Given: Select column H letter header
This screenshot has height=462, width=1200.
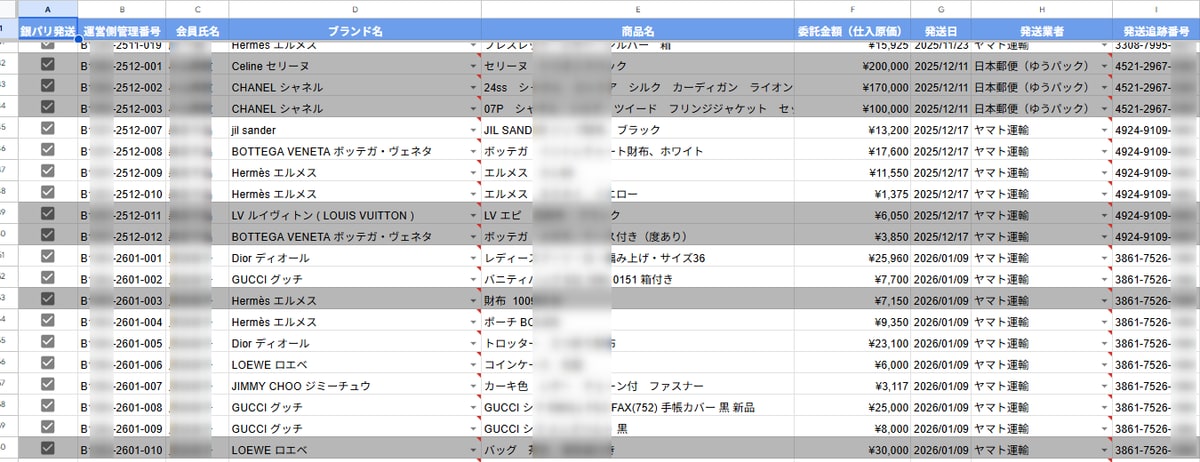Looking at the screenshot, I should 1041,9.
